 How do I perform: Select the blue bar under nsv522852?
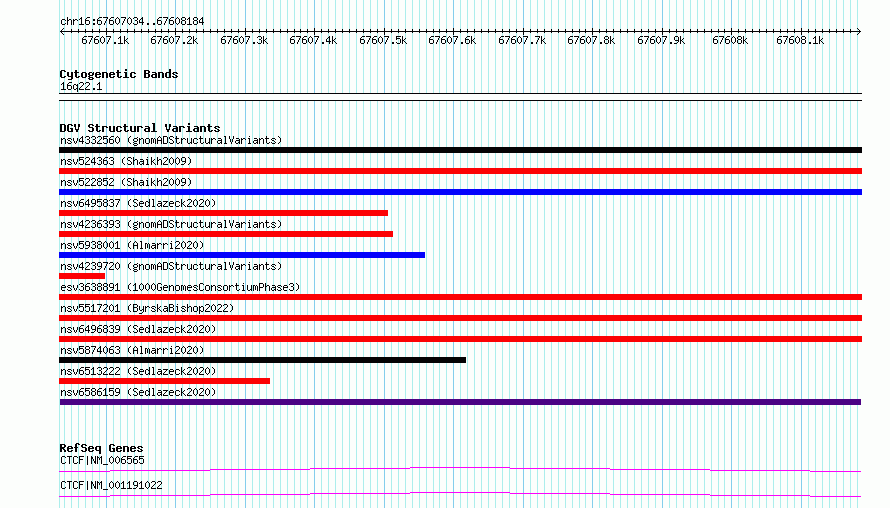460,192
